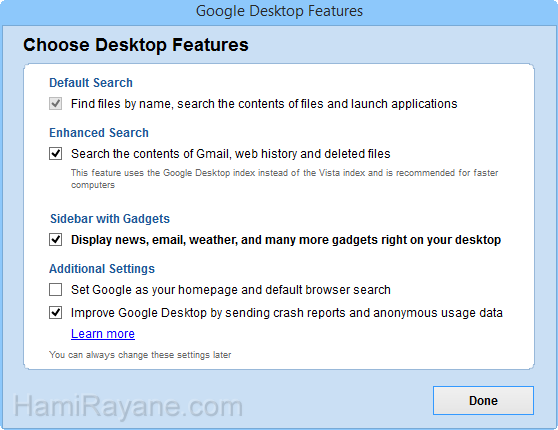Enable Set Google as your homepage checkbox
The image size is (558, 430).
[x=56, y=290]
